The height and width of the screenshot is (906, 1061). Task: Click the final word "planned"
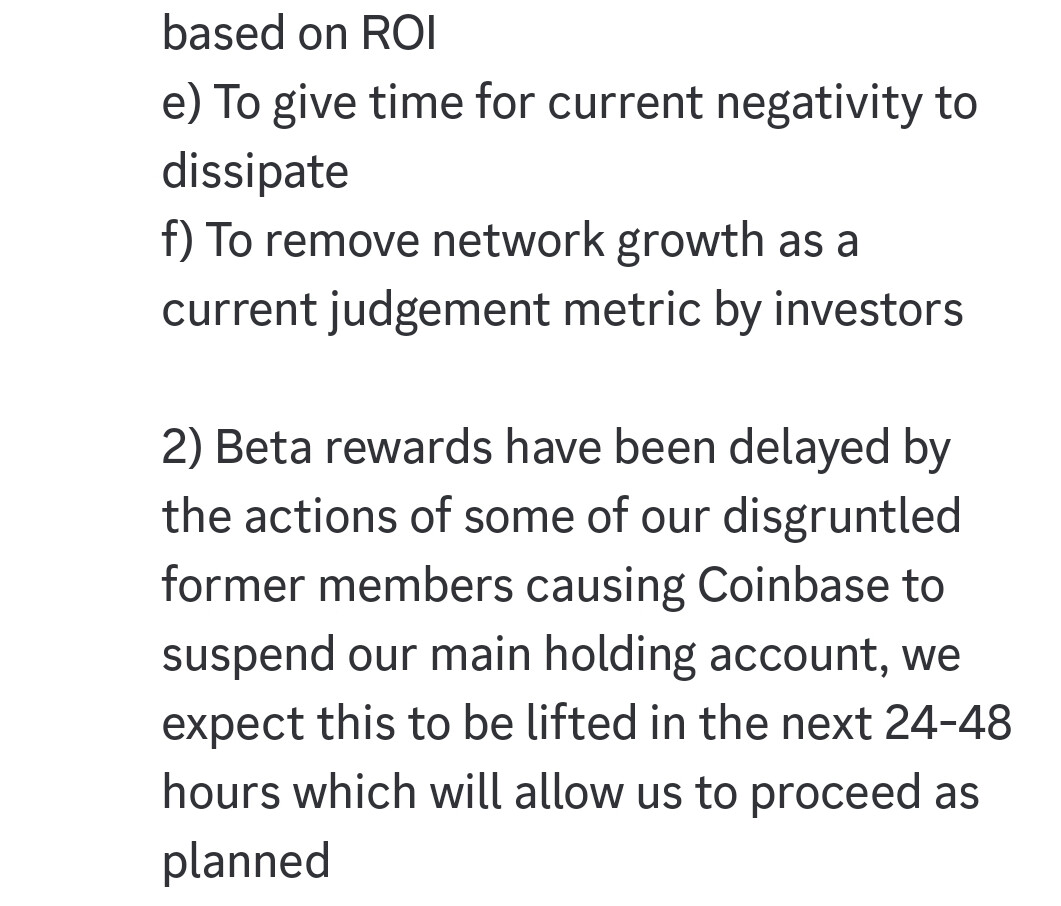click(x=246, y=862)
